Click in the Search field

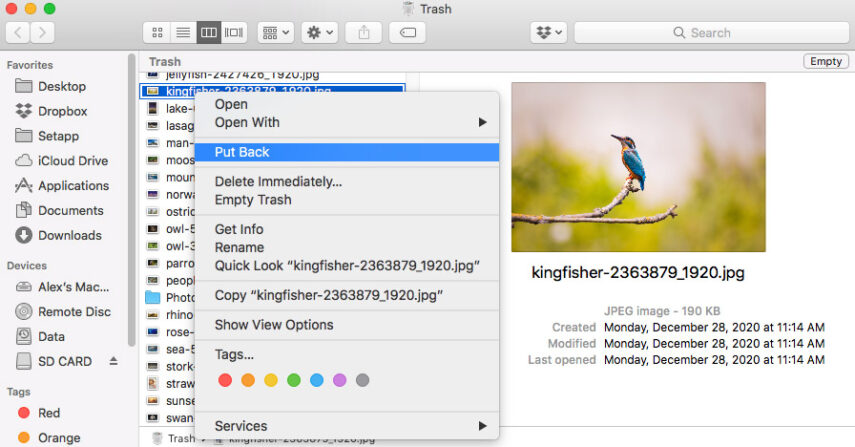(710, 33)
